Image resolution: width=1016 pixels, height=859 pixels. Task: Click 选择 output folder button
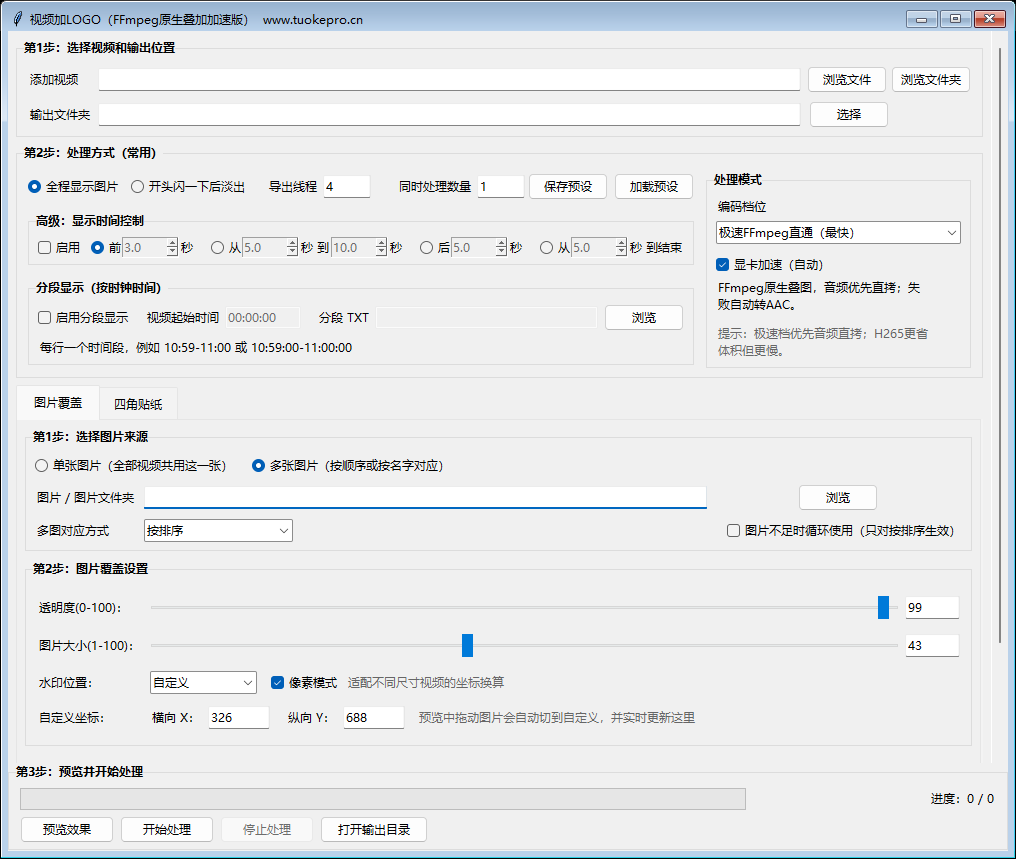(x=848, y=115)
